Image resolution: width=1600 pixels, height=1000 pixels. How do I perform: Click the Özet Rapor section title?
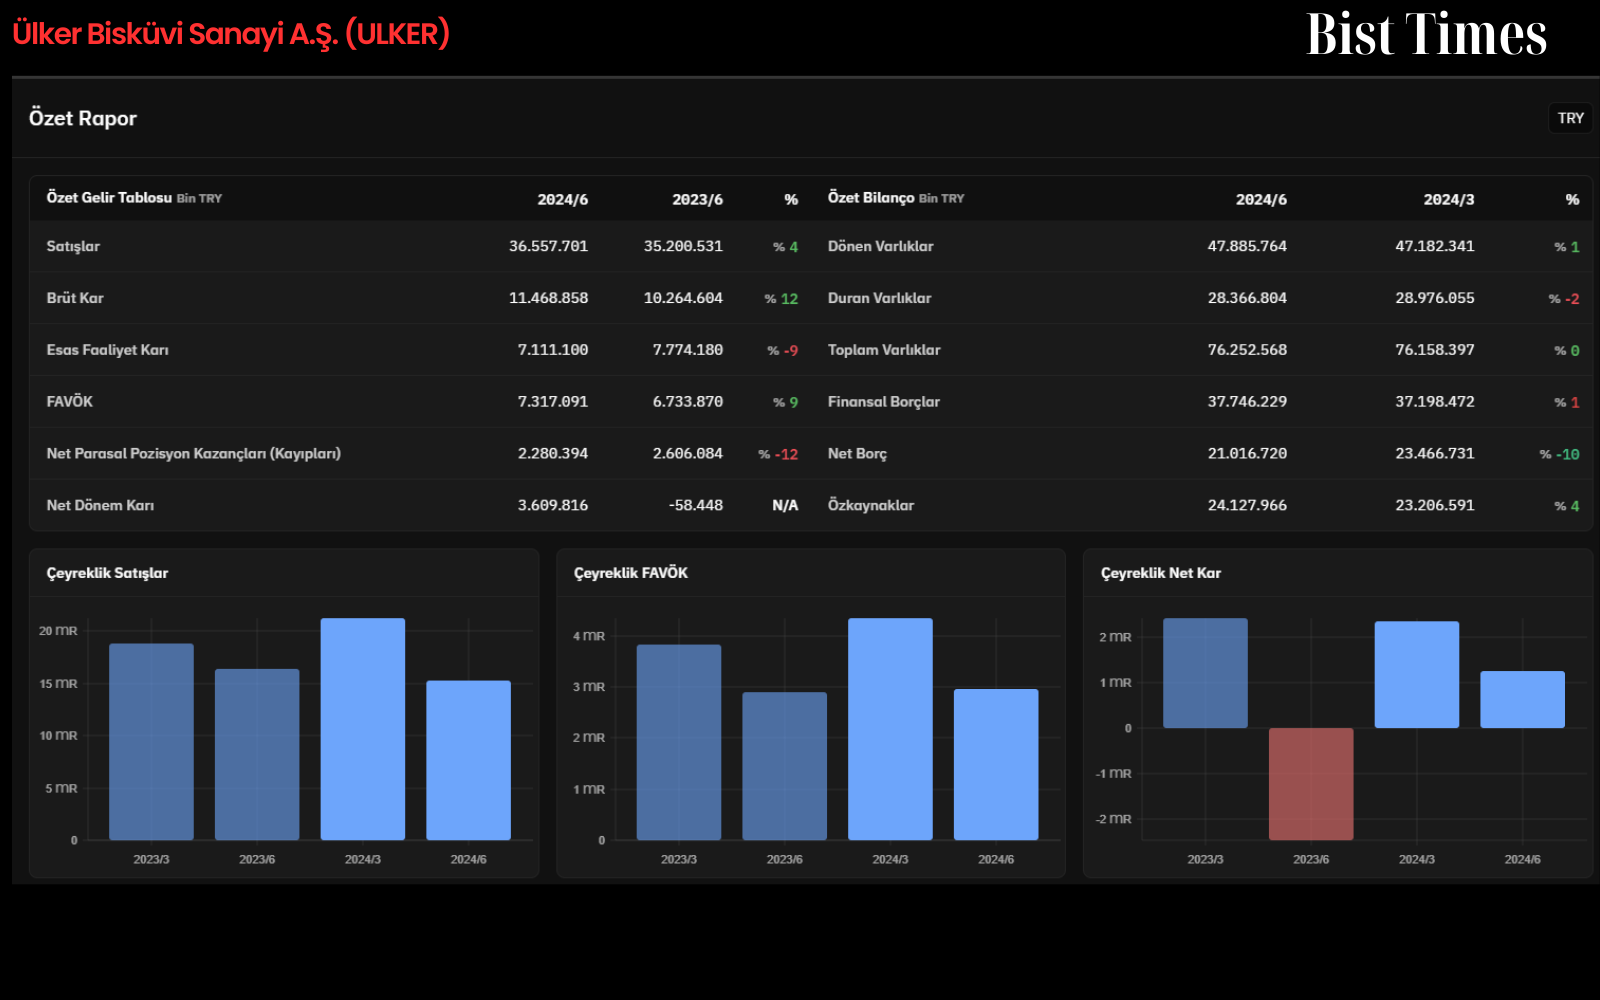[x=83, y=118]
